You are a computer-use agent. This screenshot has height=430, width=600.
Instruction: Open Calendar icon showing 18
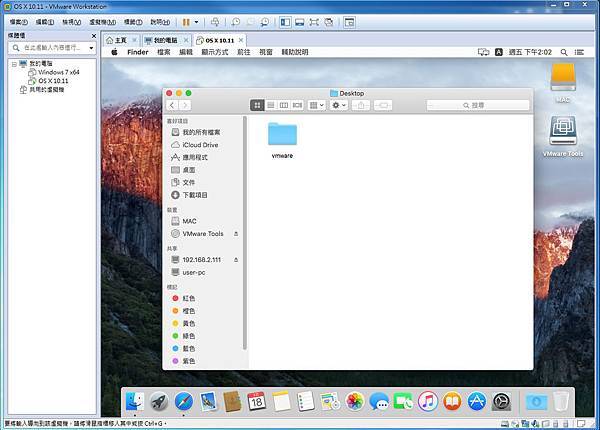coord(256,402)
